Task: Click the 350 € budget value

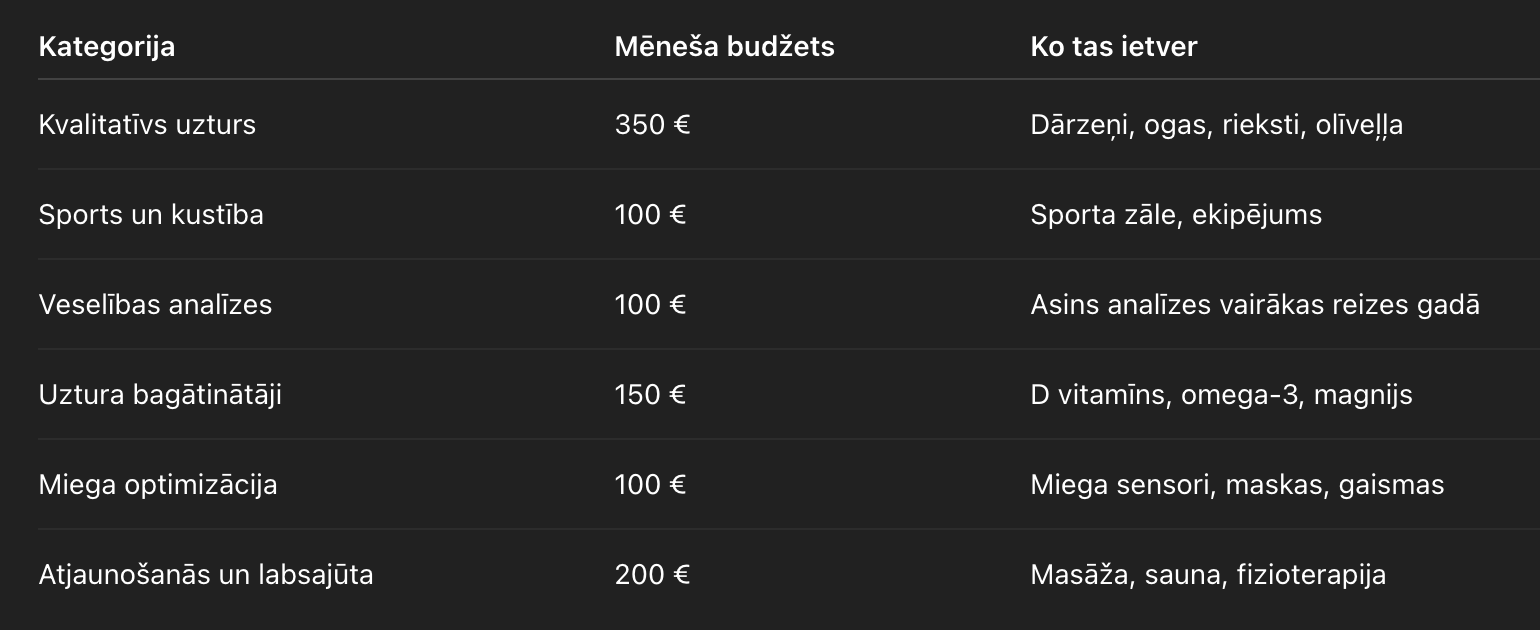Action: pyautogui.click(x=652, y=125)
